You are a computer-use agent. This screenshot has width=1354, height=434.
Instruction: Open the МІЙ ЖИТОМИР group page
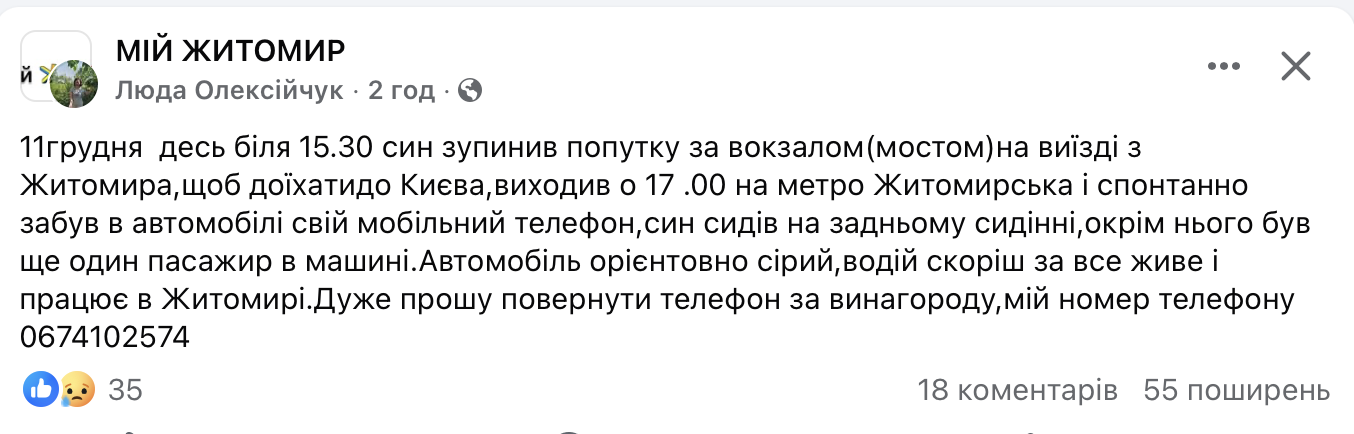[x=230, y=49]
